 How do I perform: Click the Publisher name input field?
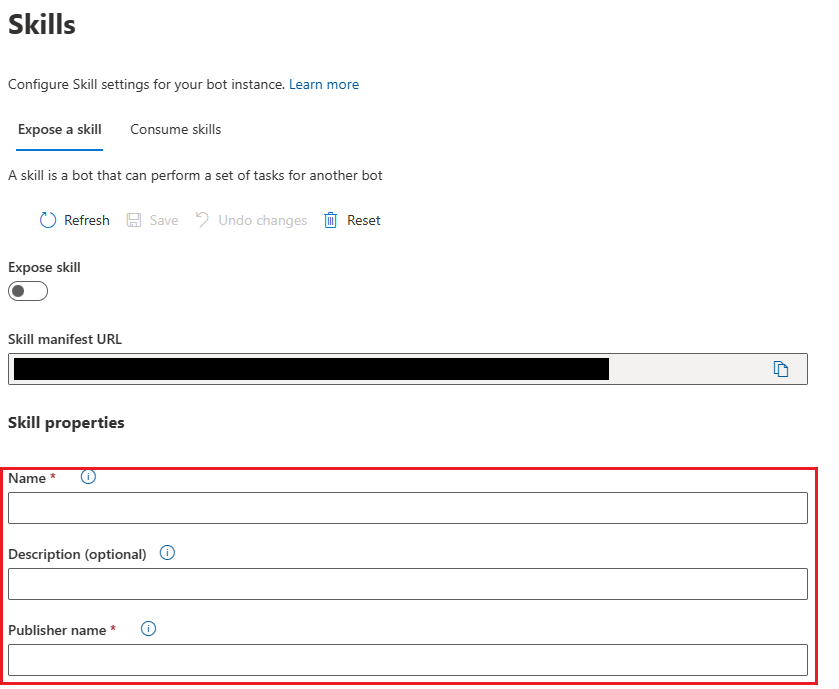point(408,660)
